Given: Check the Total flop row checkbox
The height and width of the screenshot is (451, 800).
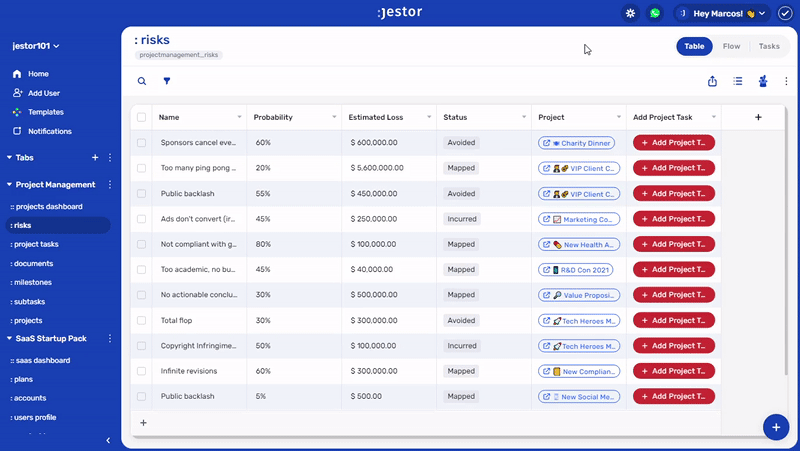Looking at the screenshot, I should click(141, 320).
